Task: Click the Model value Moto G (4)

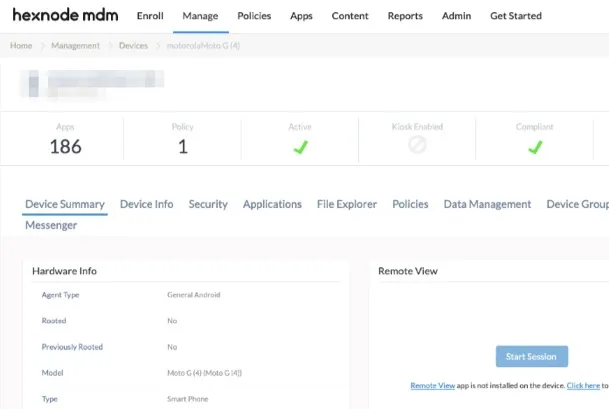Action: (204, 373)
